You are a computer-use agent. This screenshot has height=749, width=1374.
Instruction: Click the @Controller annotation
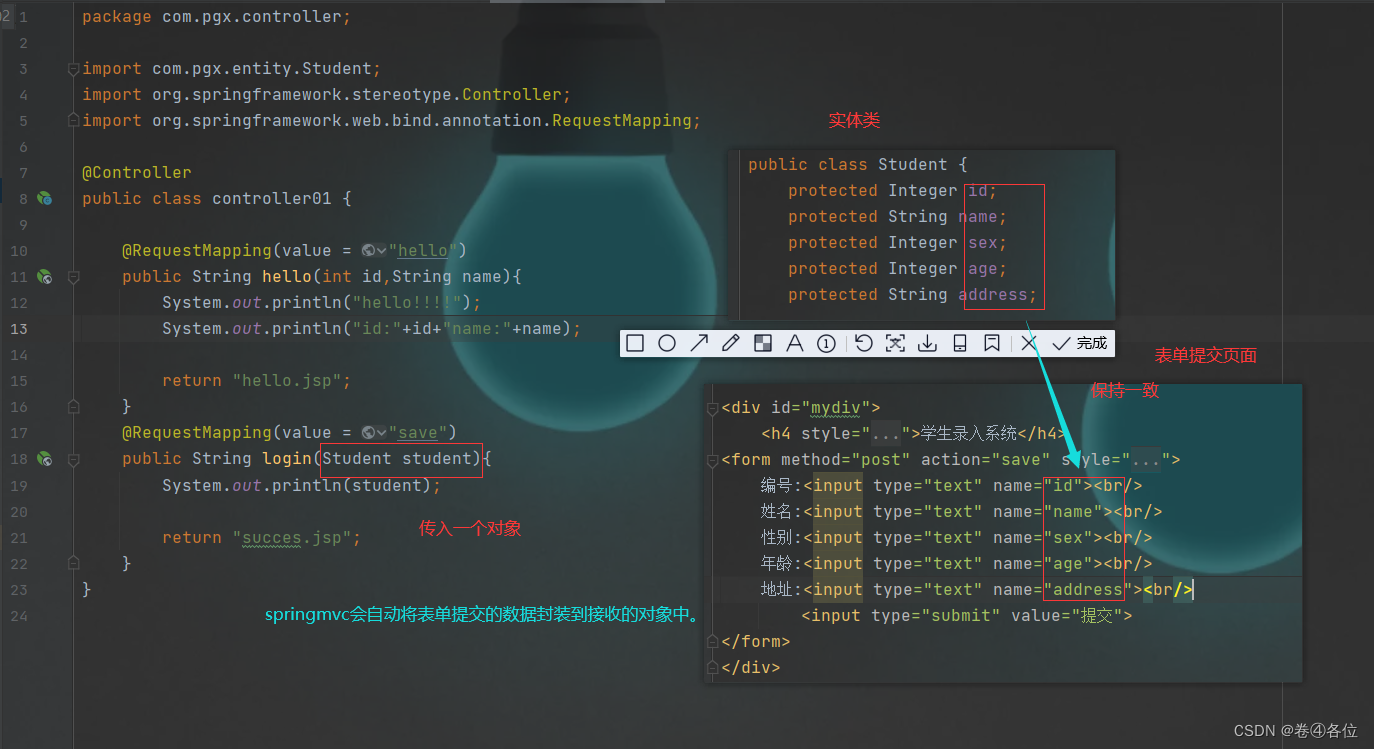click(137, 173)
